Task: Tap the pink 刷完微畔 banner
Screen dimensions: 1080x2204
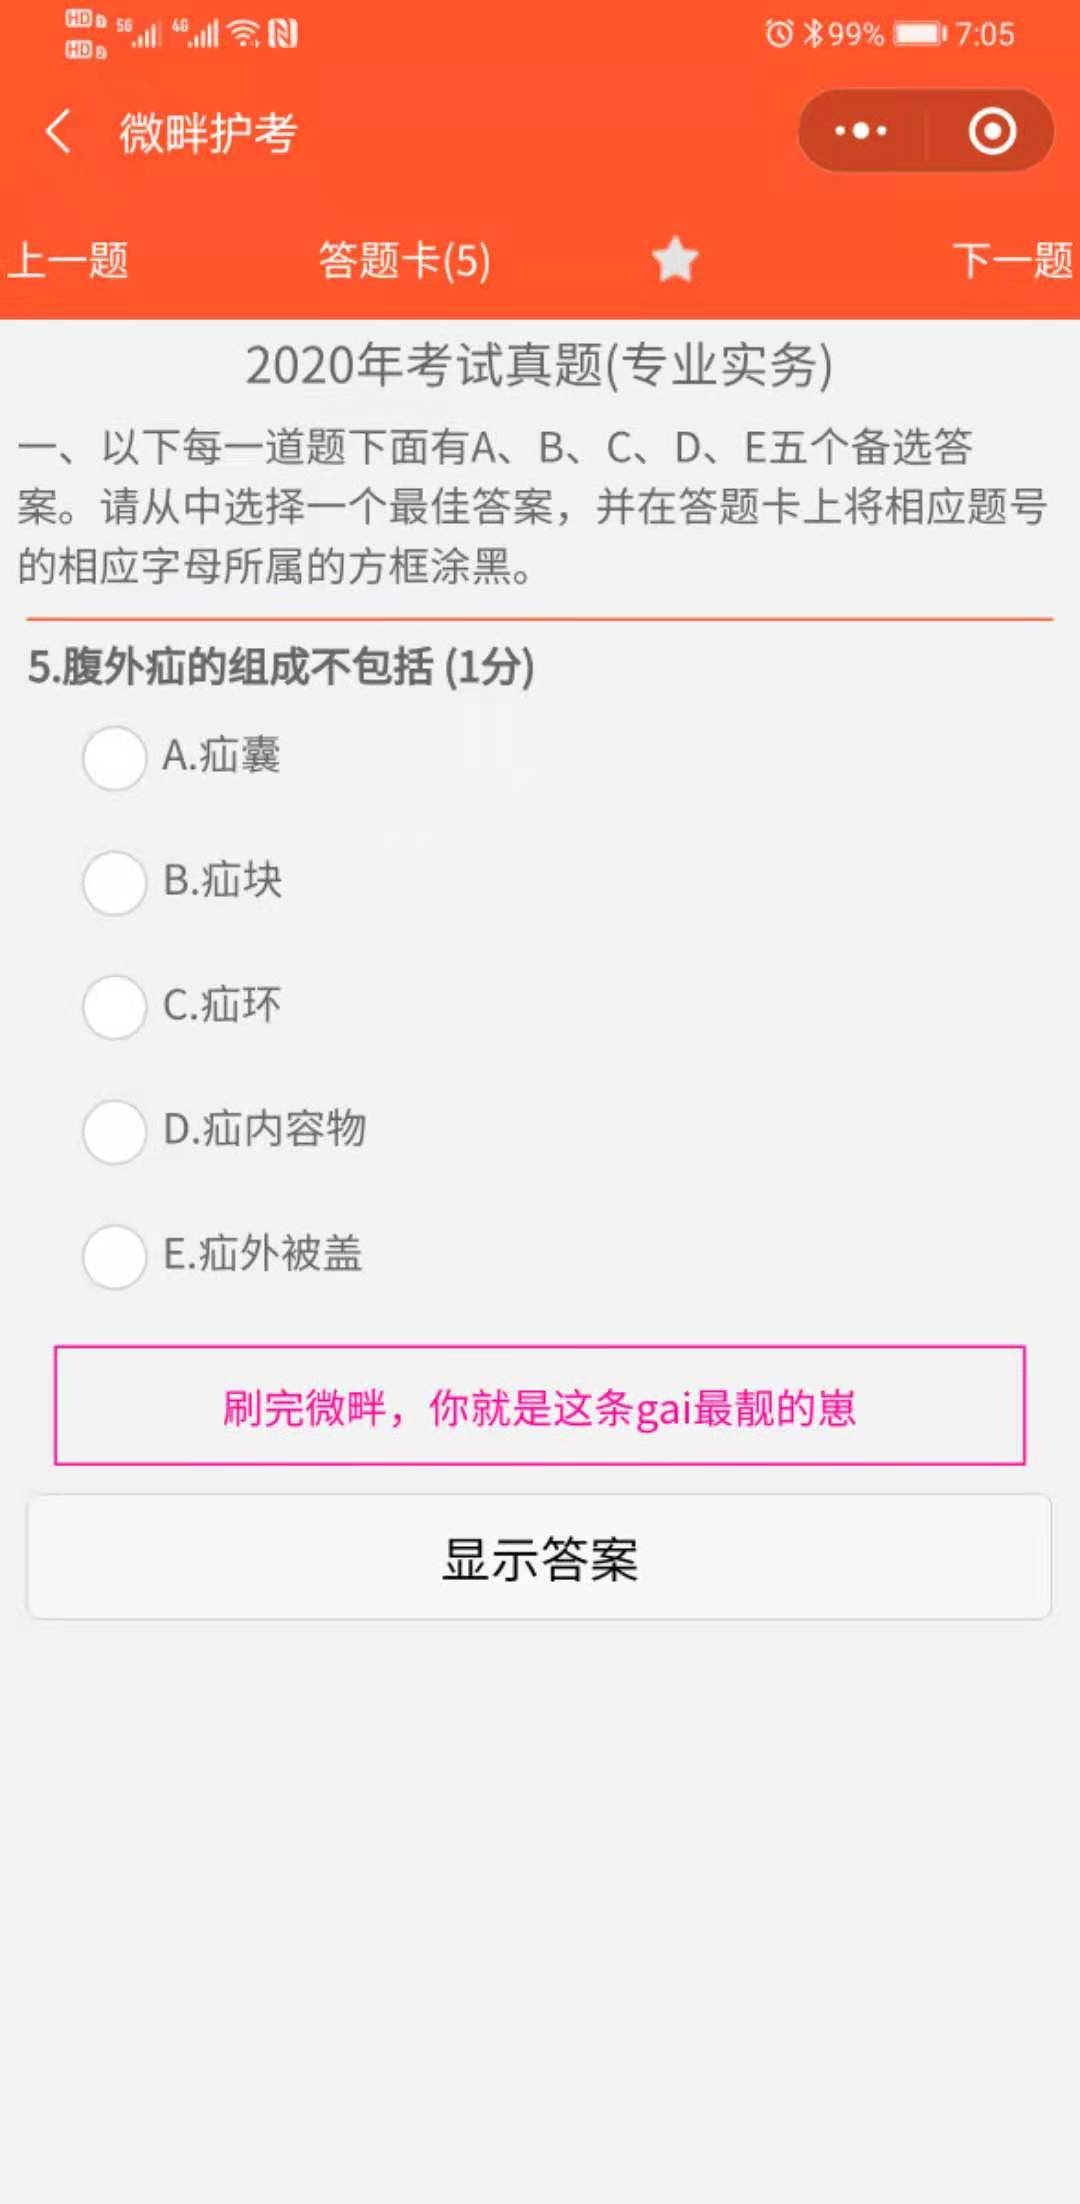Action: point(540,1406)
